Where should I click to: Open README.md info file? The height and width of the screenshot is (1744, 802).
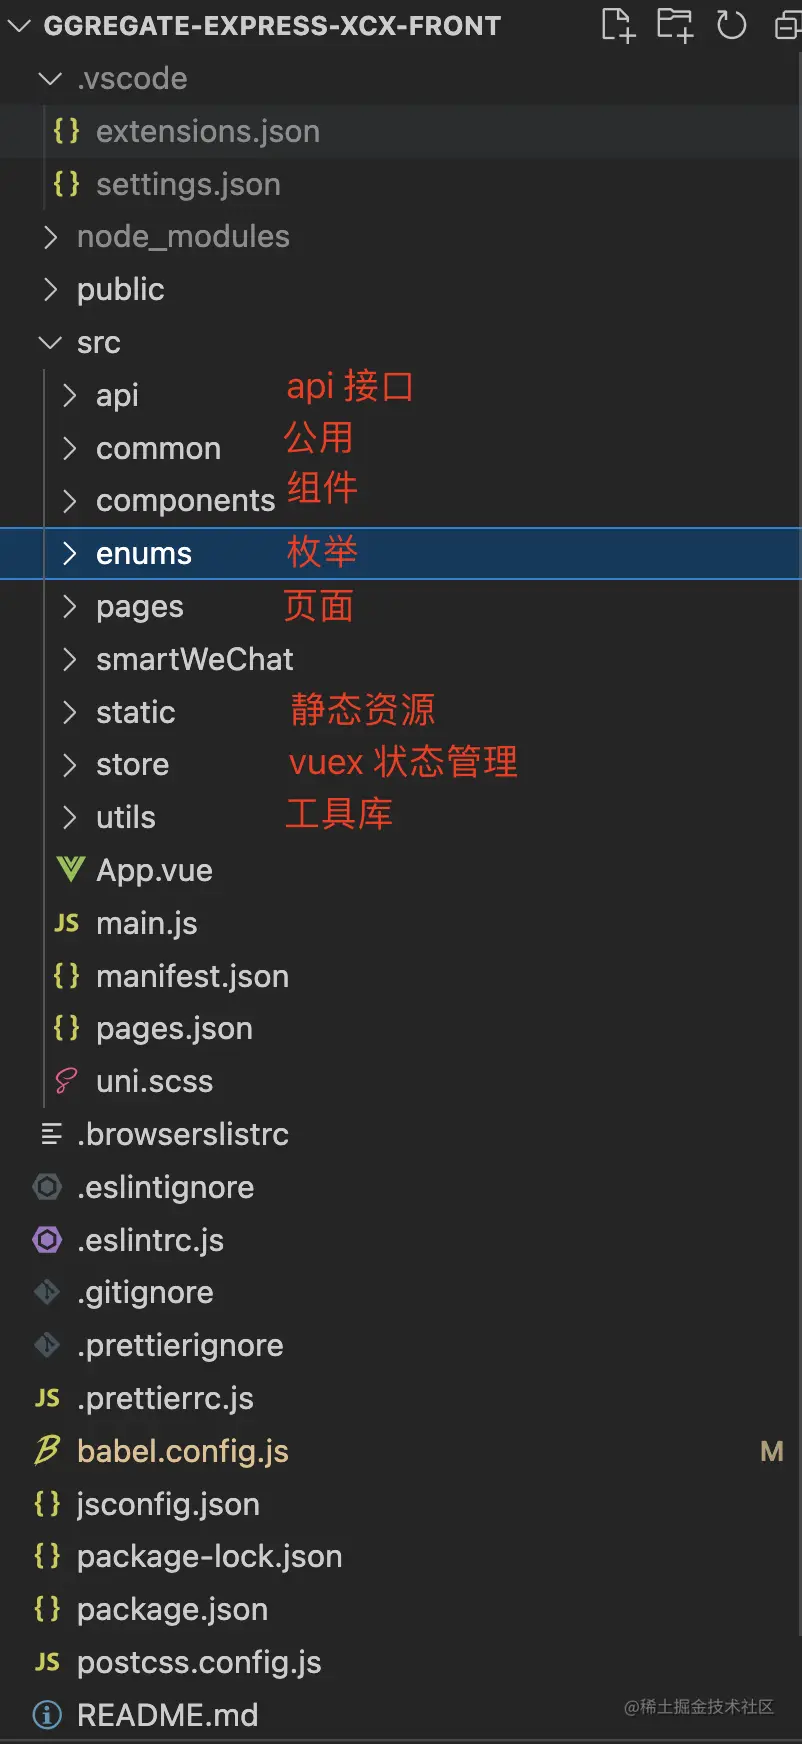tap(167, 1715)
